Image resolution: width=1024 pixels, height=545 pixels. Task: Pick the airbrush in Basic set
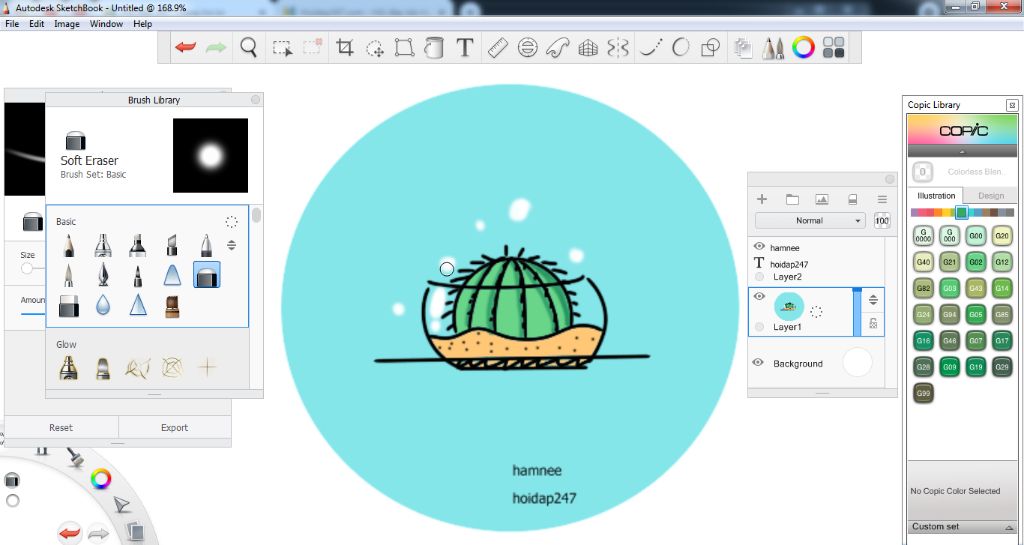coord(103,245)
